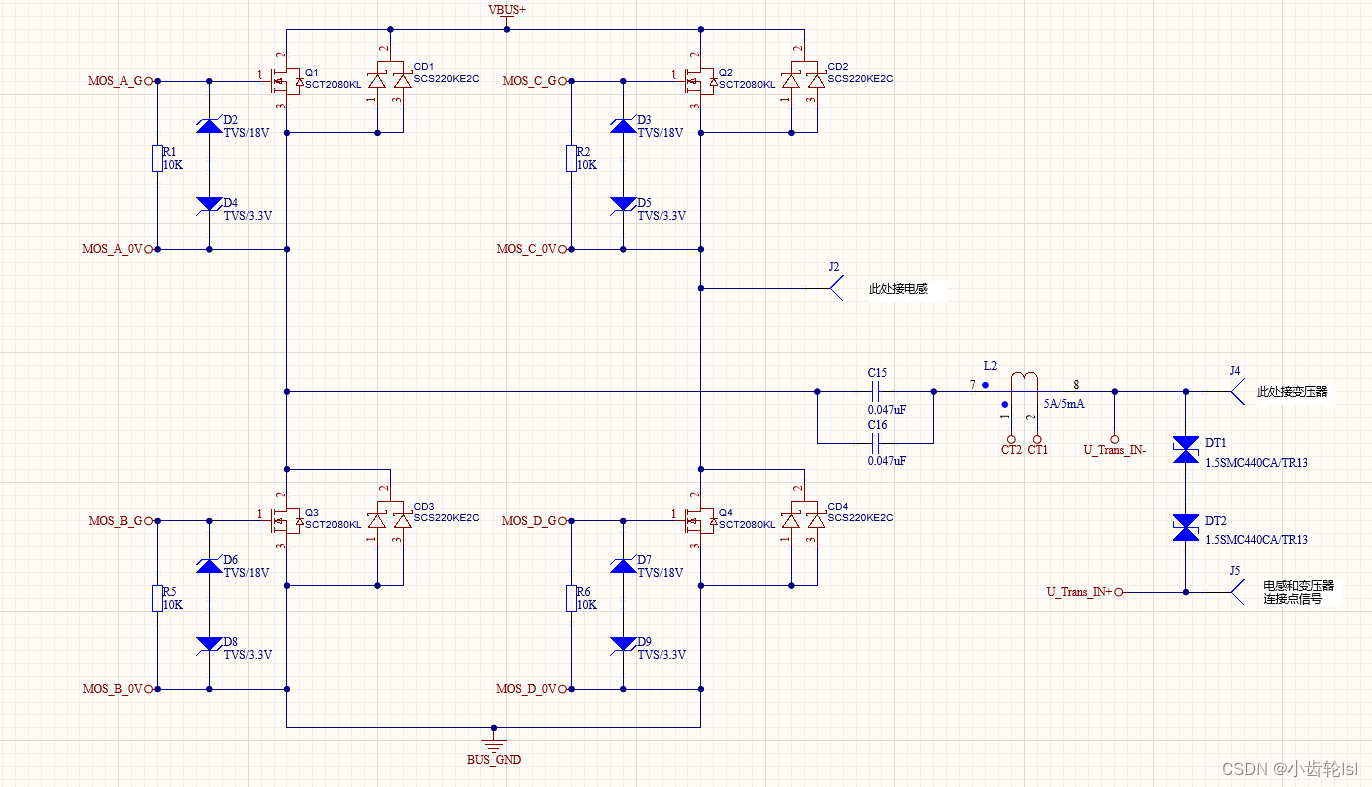The image size is (1372, 787).
Task: Select the Q3 SCT2080KL MOSFET symbol
Action: coord(286,521)
